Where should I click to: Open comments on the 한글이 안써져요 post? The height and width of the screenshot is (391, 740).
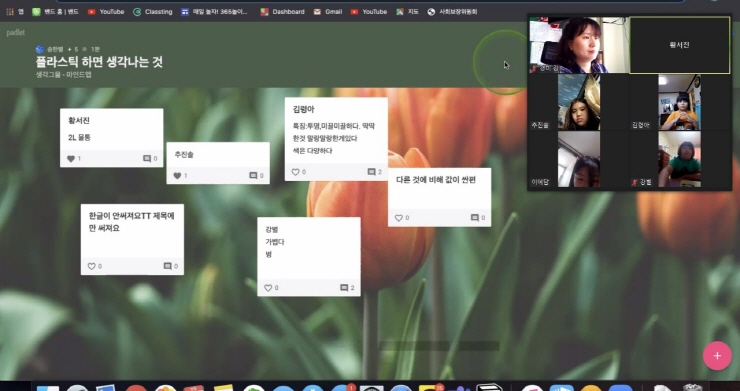point(171,266)
